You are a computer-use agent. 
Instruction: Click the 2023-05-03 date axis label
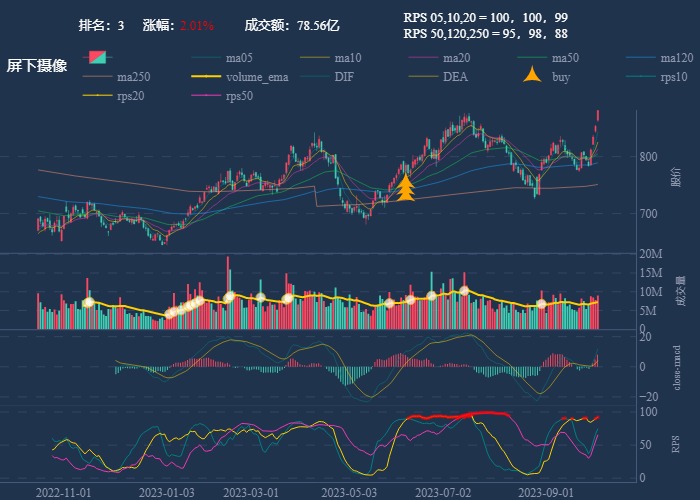click(x=350, y=492)
